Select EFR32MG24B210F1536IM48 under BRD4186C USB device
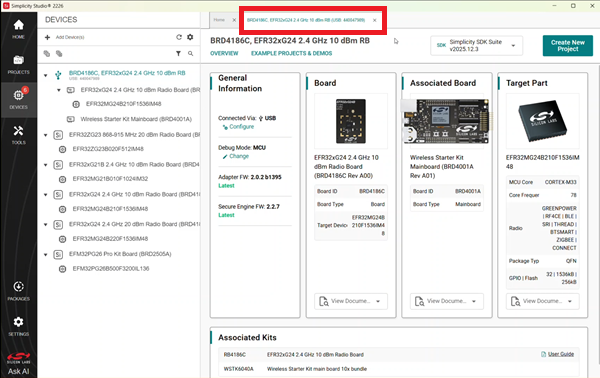 pos(124,104)
